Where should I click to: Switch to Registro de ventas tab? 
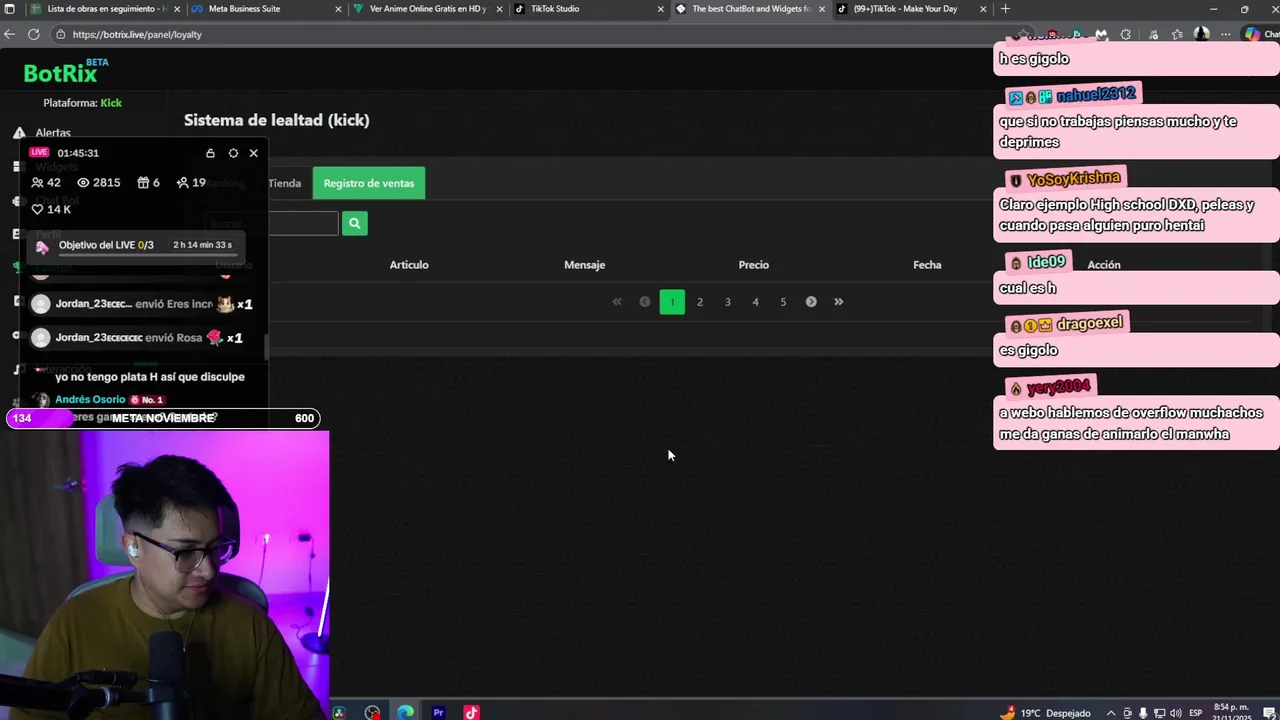point(368,183)
